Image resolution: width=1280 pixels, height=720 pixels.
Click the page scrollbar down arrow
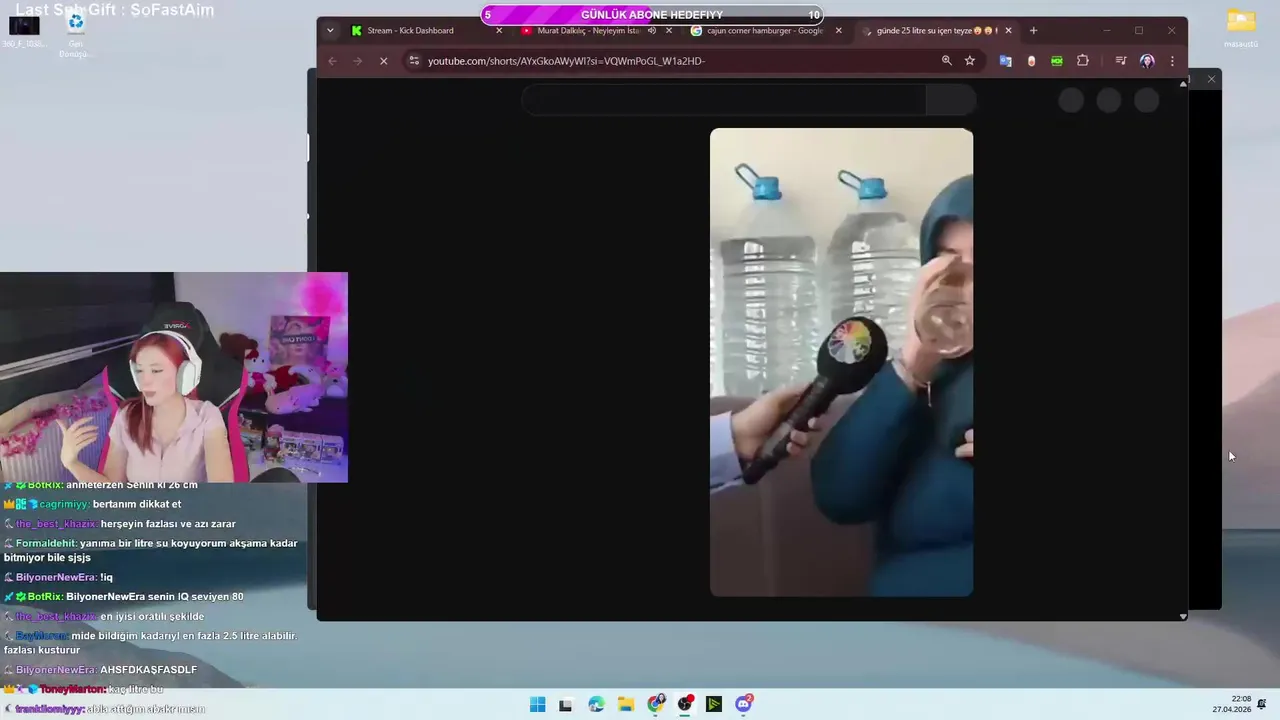point(1183,616)
